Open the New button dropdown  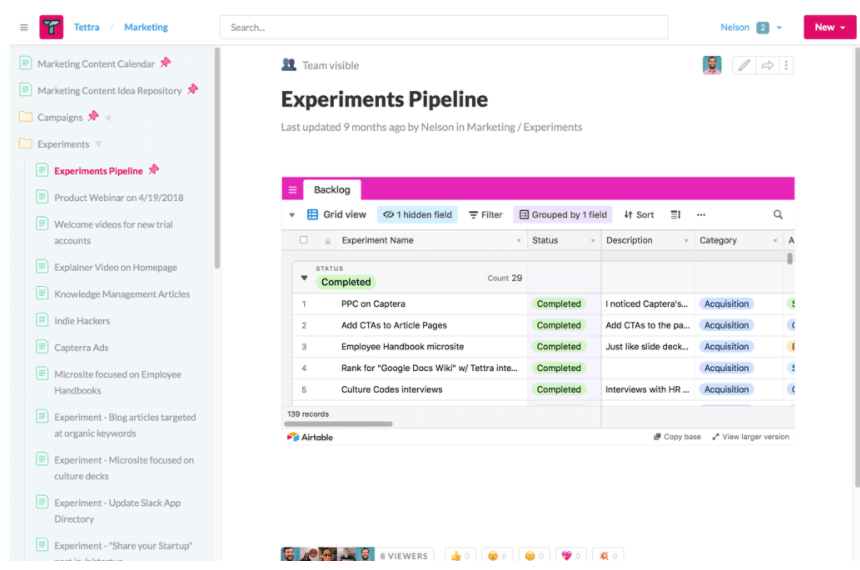click(829, 27)
